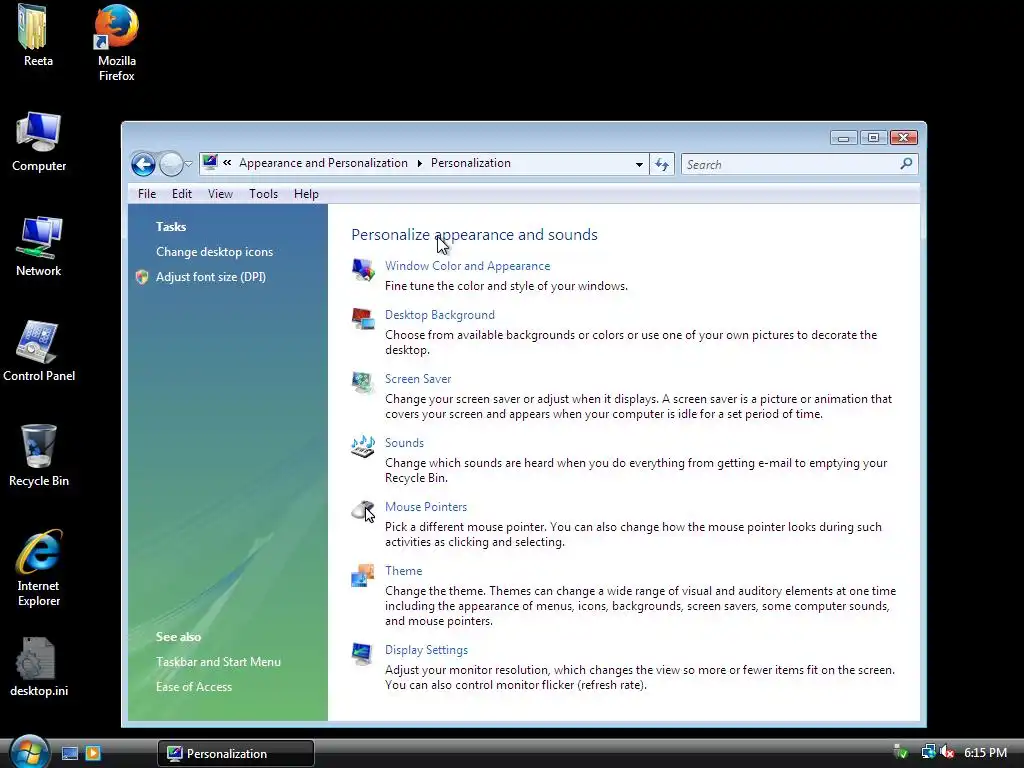Viewport: 1024px width, 768px height.
Task: Open the Screen Saver link
Action: pos(418,379)
